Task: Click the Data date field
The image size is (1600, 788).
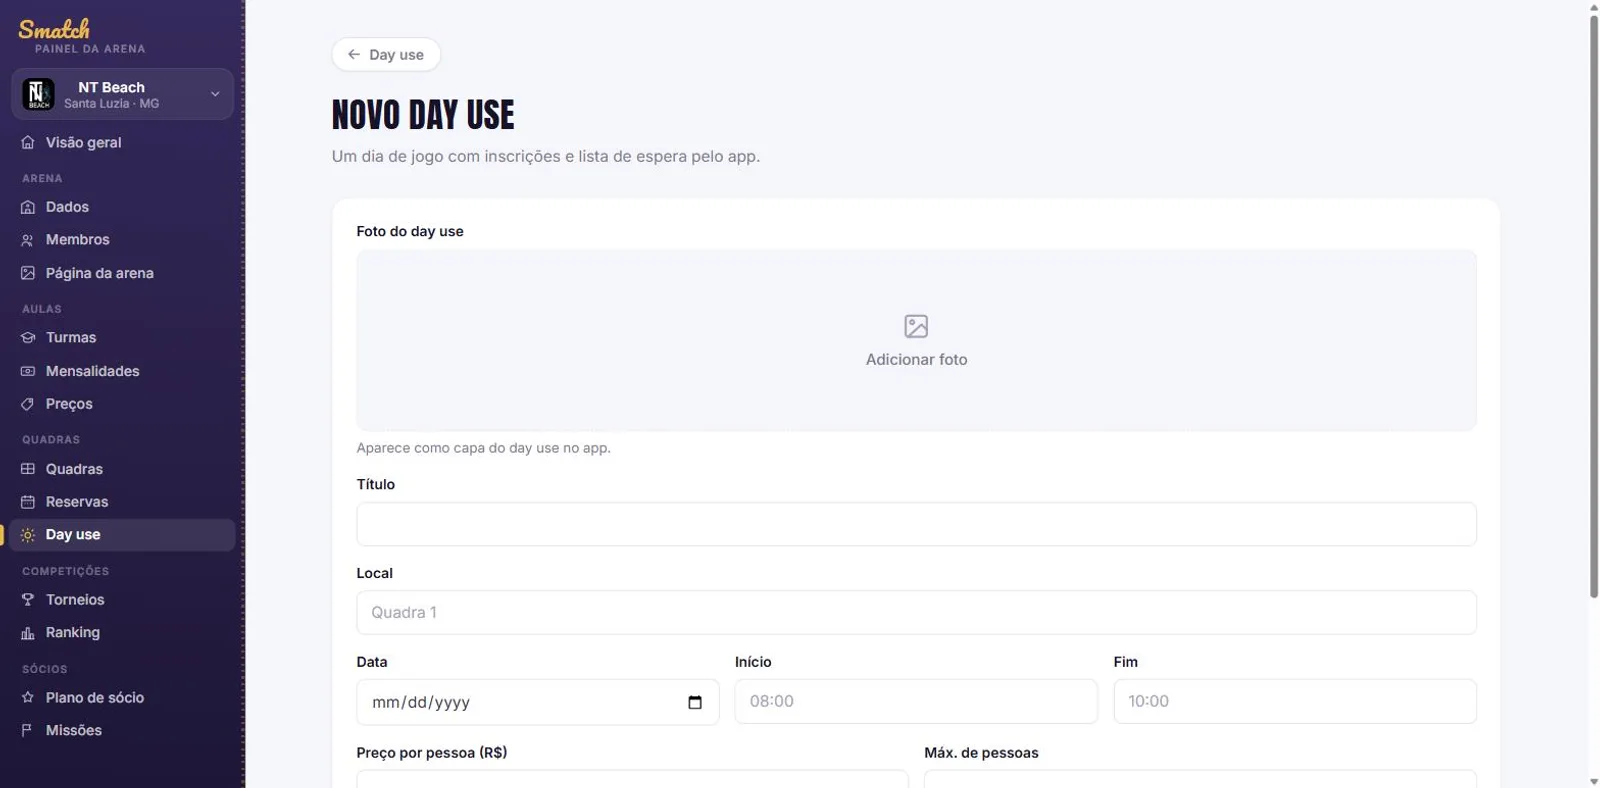Action: pos(538,702)
